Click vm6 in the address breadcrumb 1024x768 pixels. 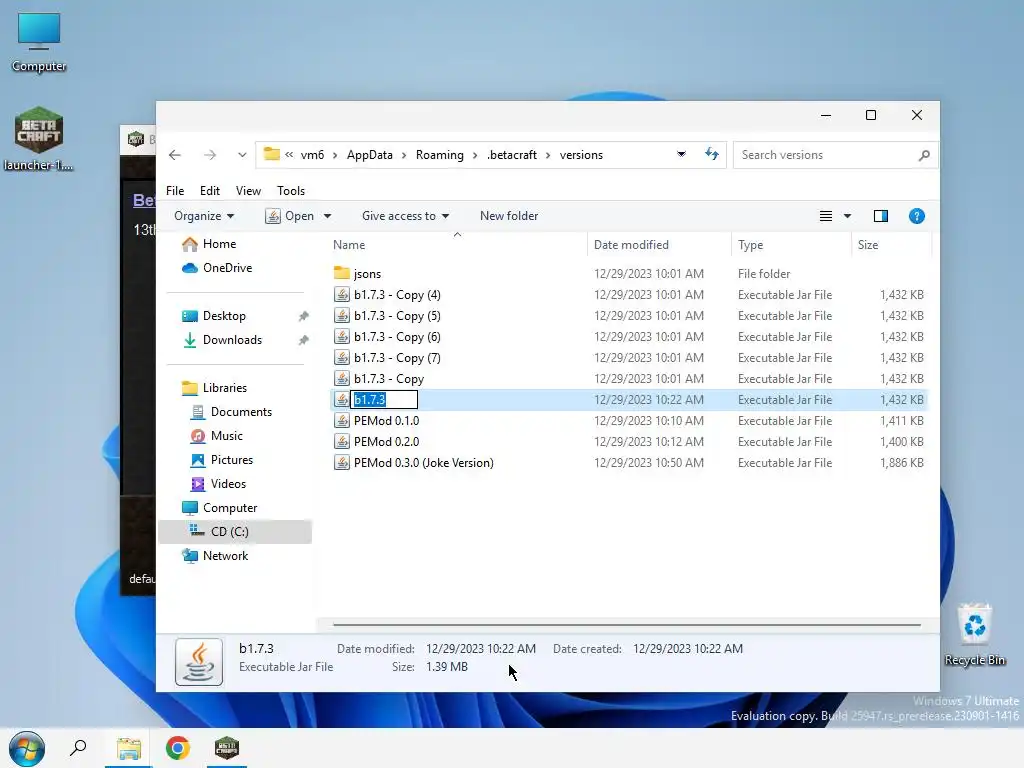(x=312, y=155)
